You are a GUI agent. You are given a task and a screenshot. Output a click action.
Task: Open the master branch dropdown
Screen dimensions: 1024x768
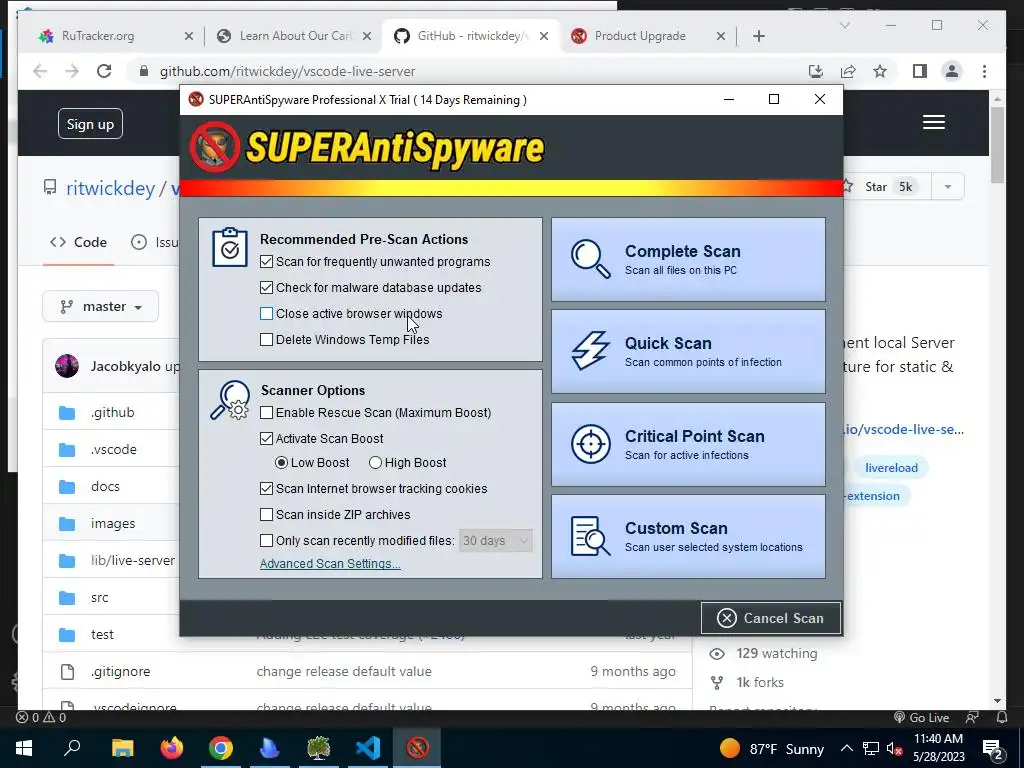coord(101,306)
